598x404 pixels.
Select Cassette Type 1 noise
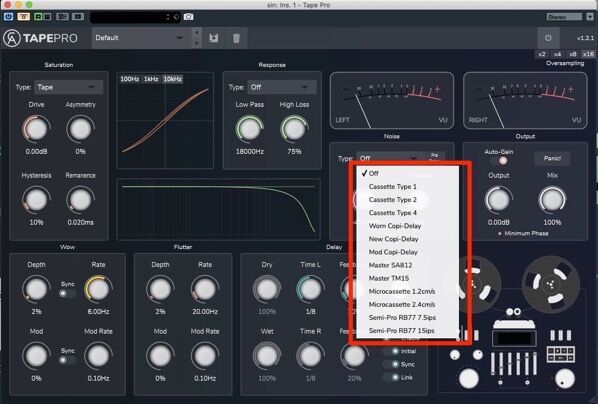point(407,187)
